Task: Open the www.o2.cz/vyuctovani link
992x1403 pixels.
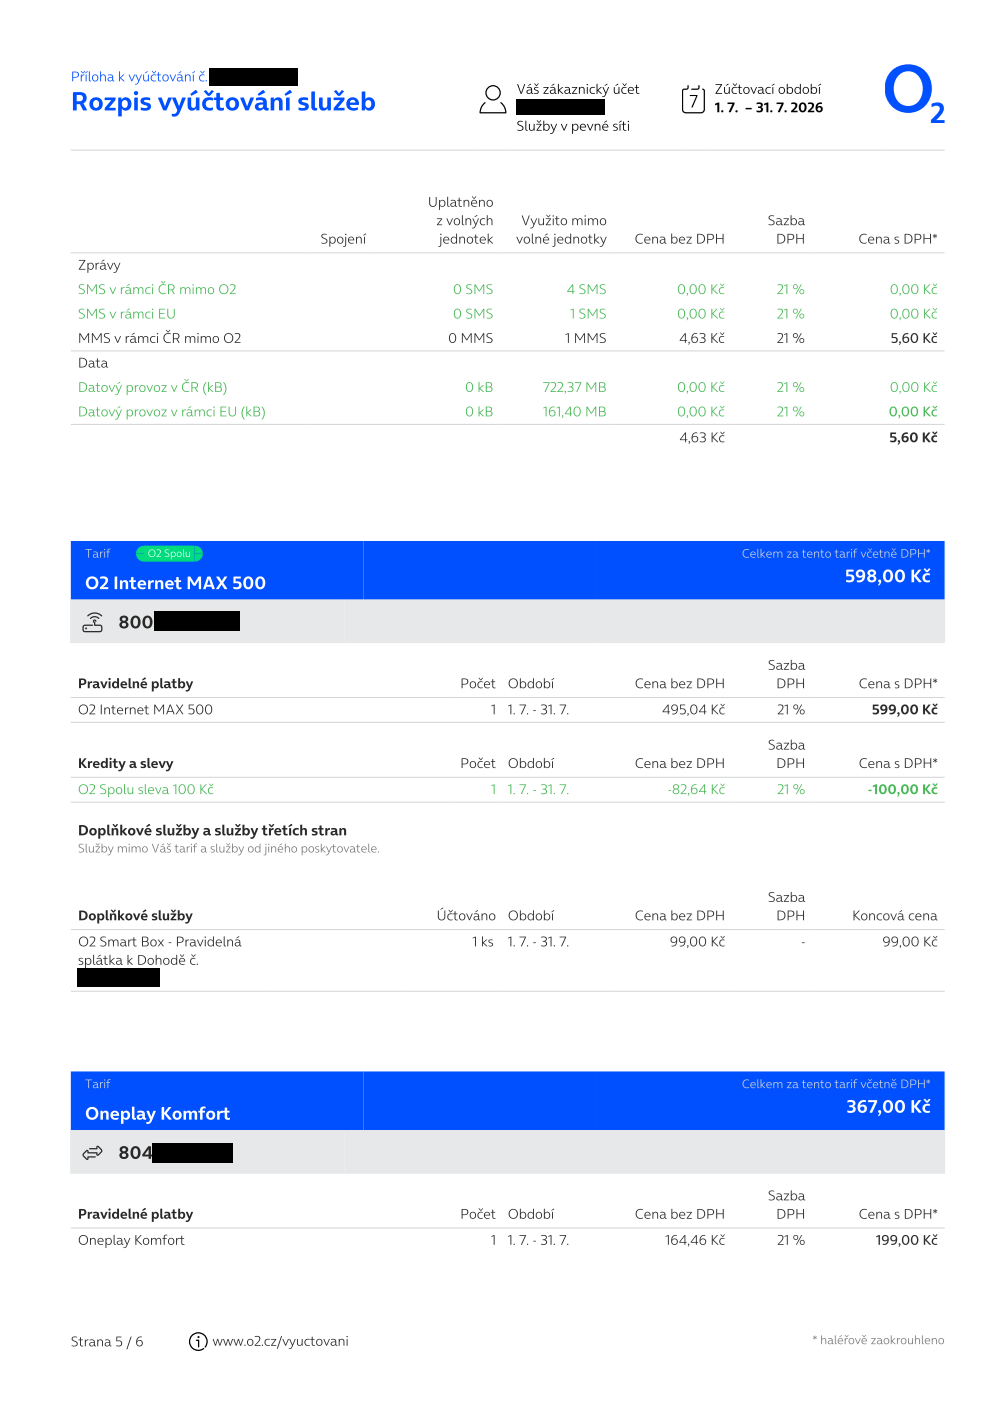Action: click(280, 1341)
